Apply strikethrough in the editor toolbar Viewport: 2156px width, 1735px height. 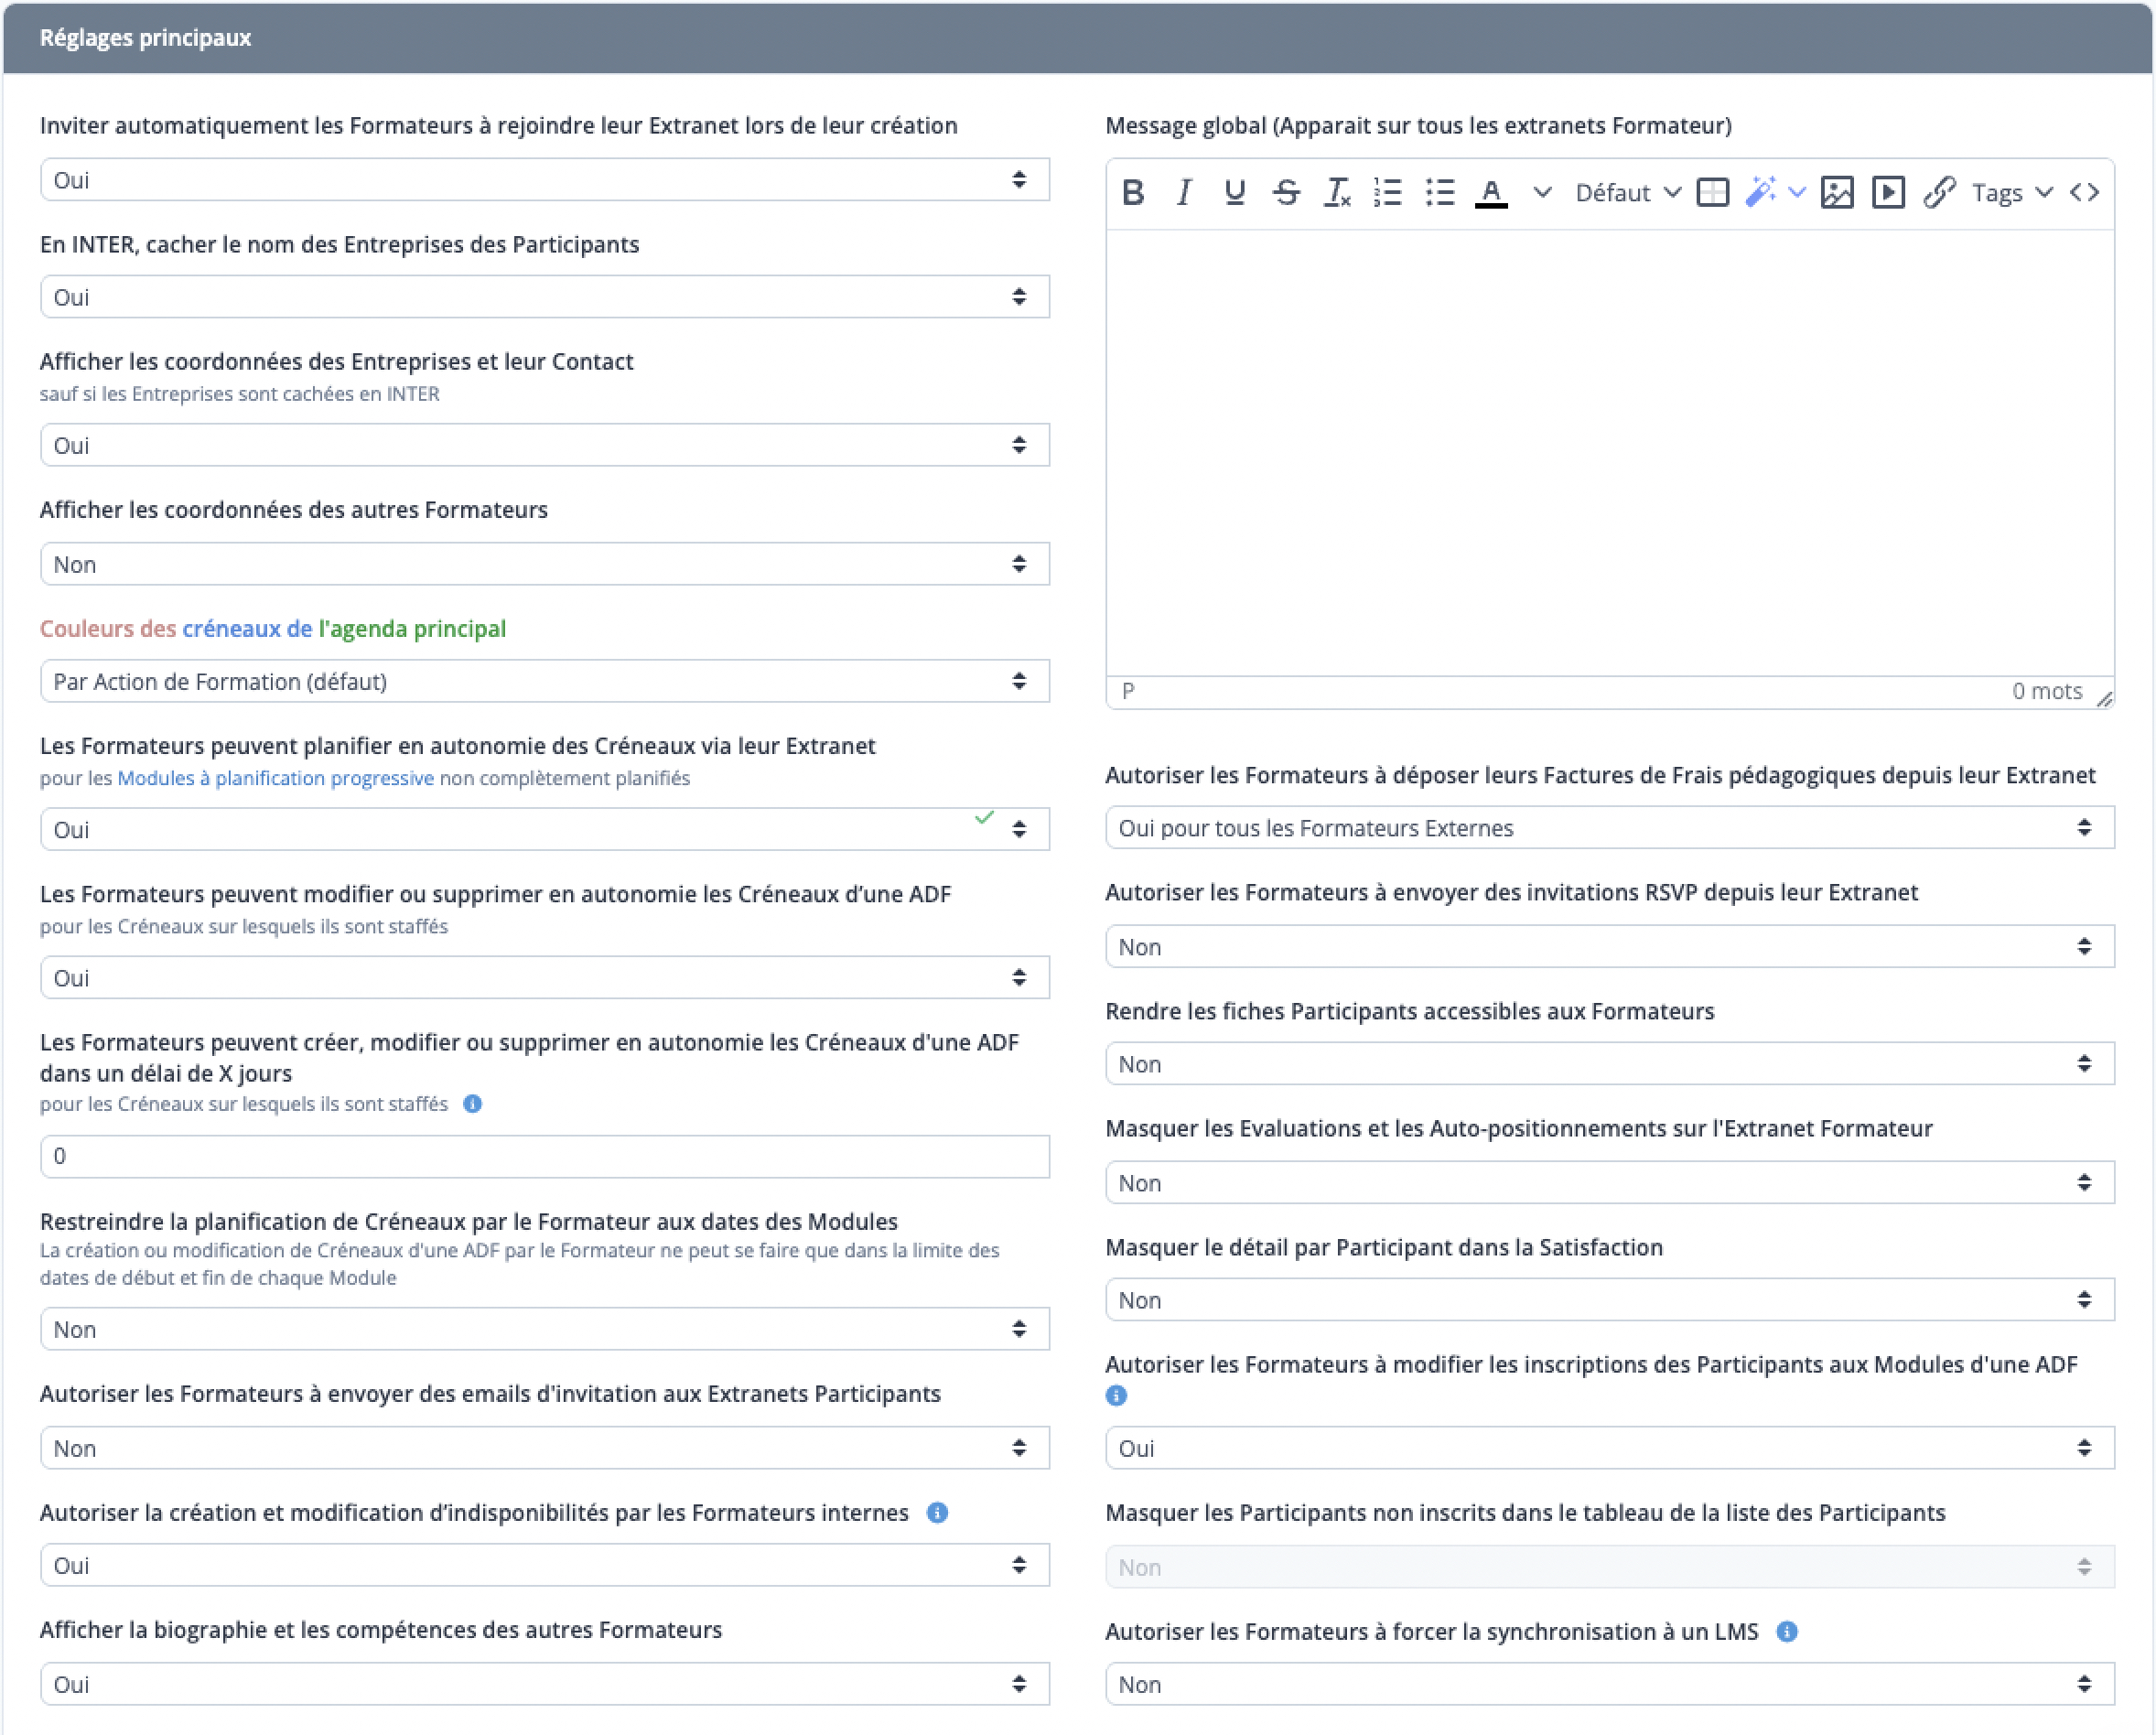[1286, 192]
